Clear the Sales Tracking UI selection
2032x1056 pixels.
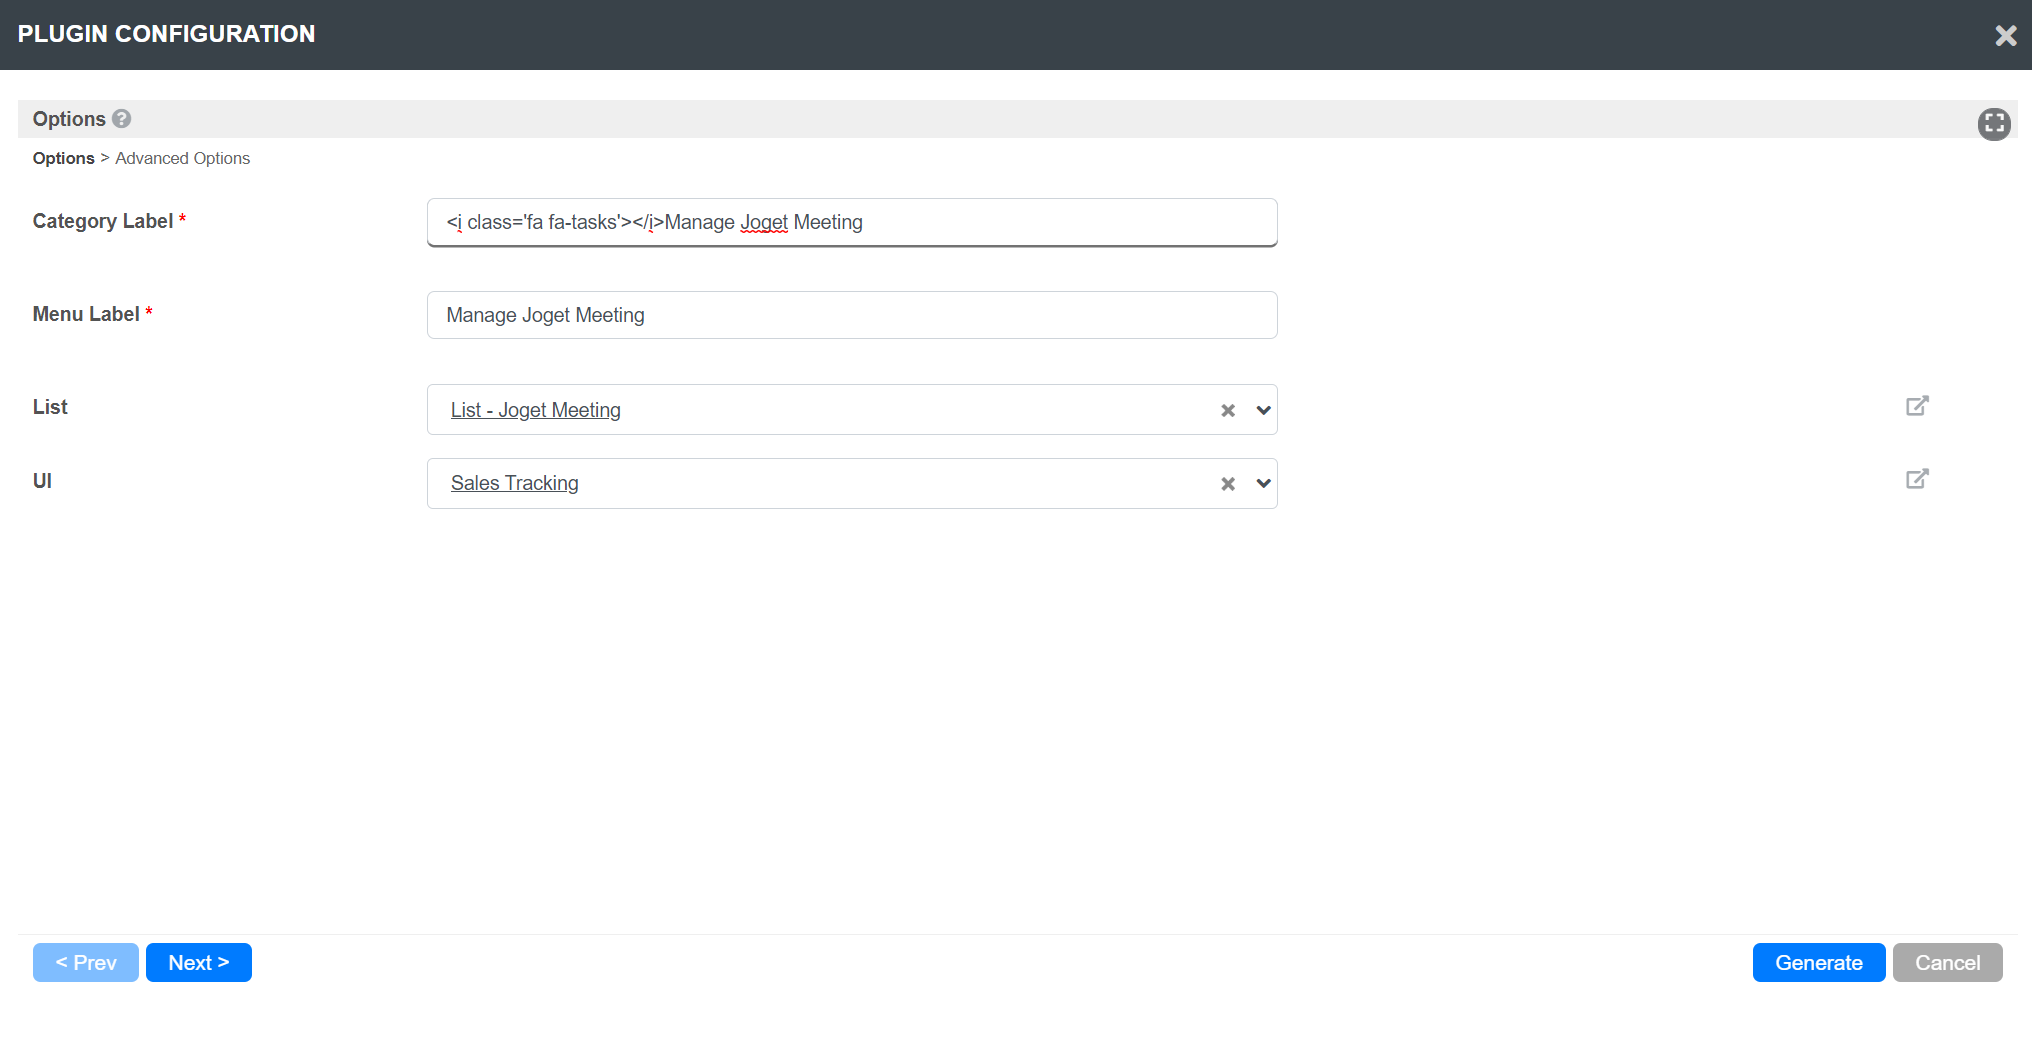(x=1228, y=484)
